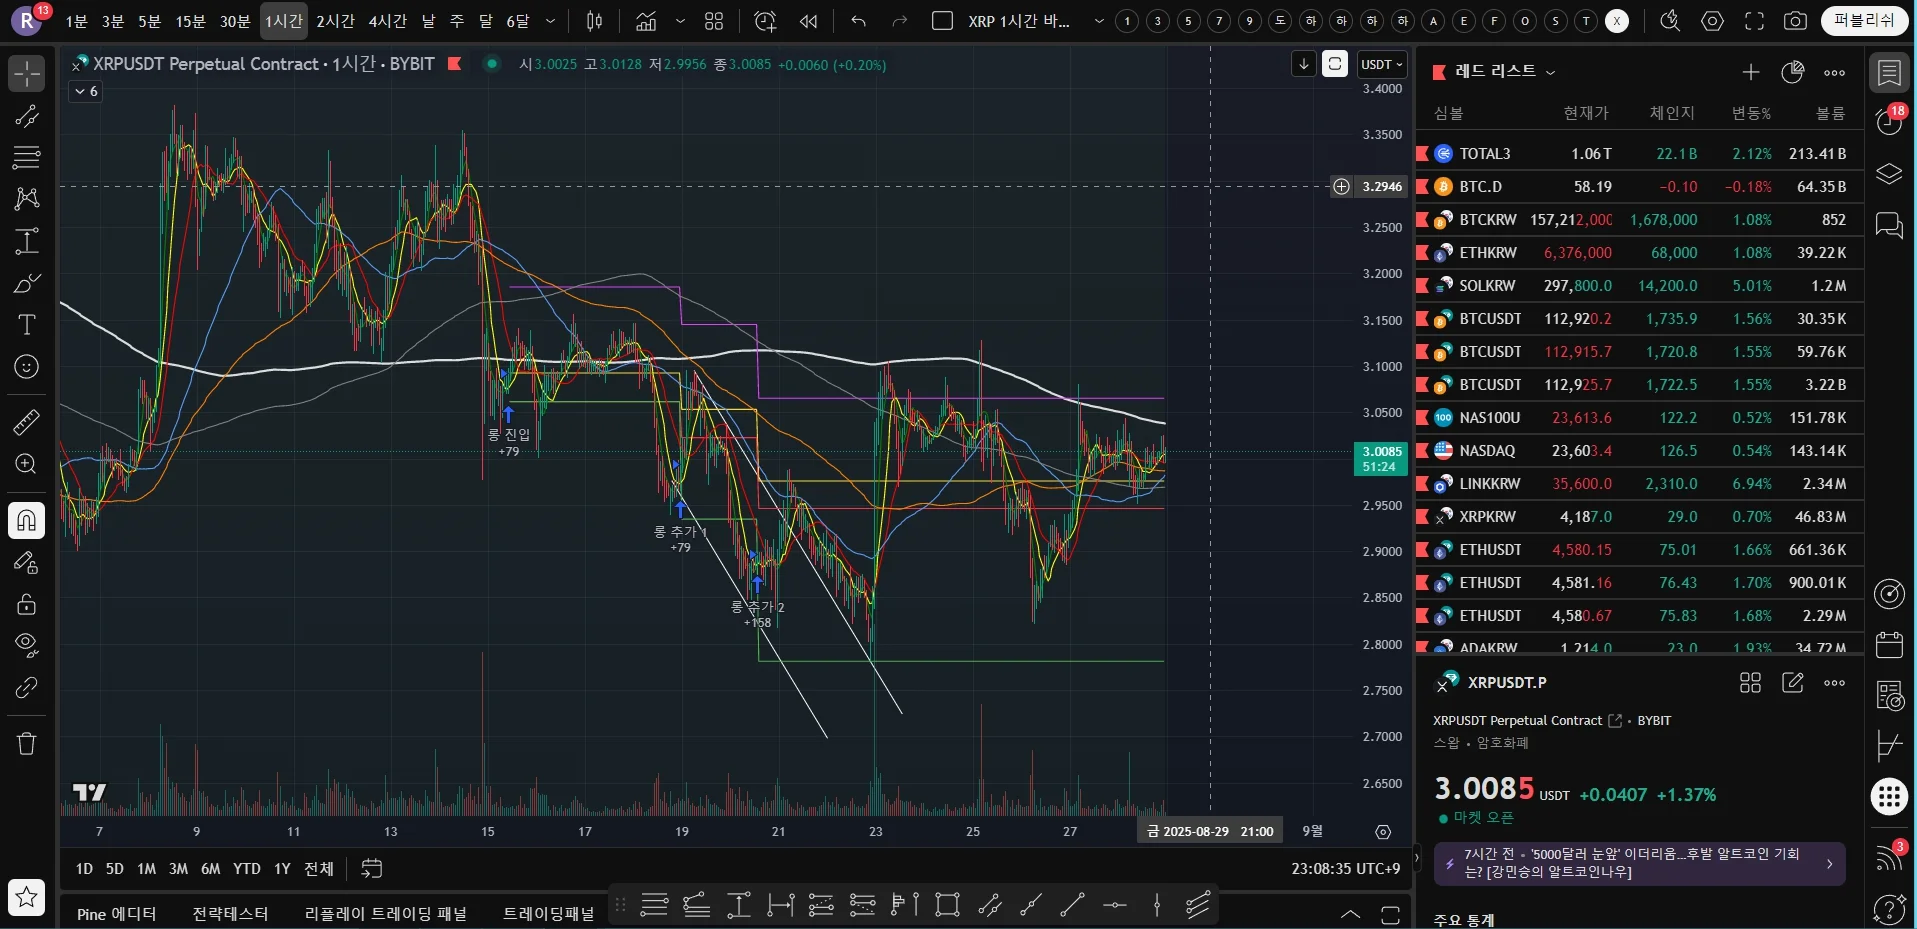This screenshot has width=1917, height=929.
Task: Expand the indicators favorites dropdown arrow
Action: coord(681,21)
